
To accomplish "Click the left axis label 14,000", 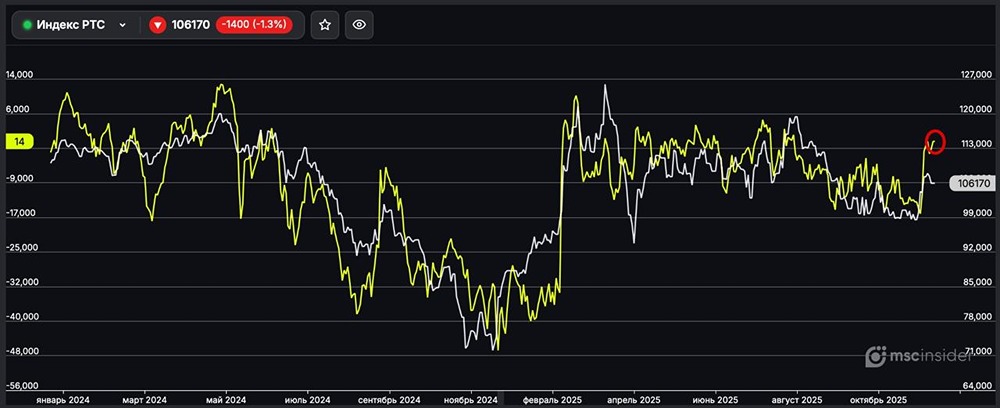I will (x=19, y=75).
